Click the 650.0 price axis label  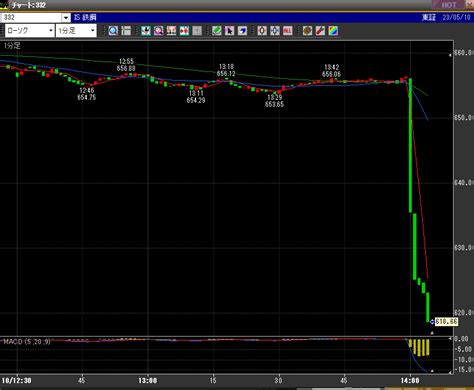point(464,118)
